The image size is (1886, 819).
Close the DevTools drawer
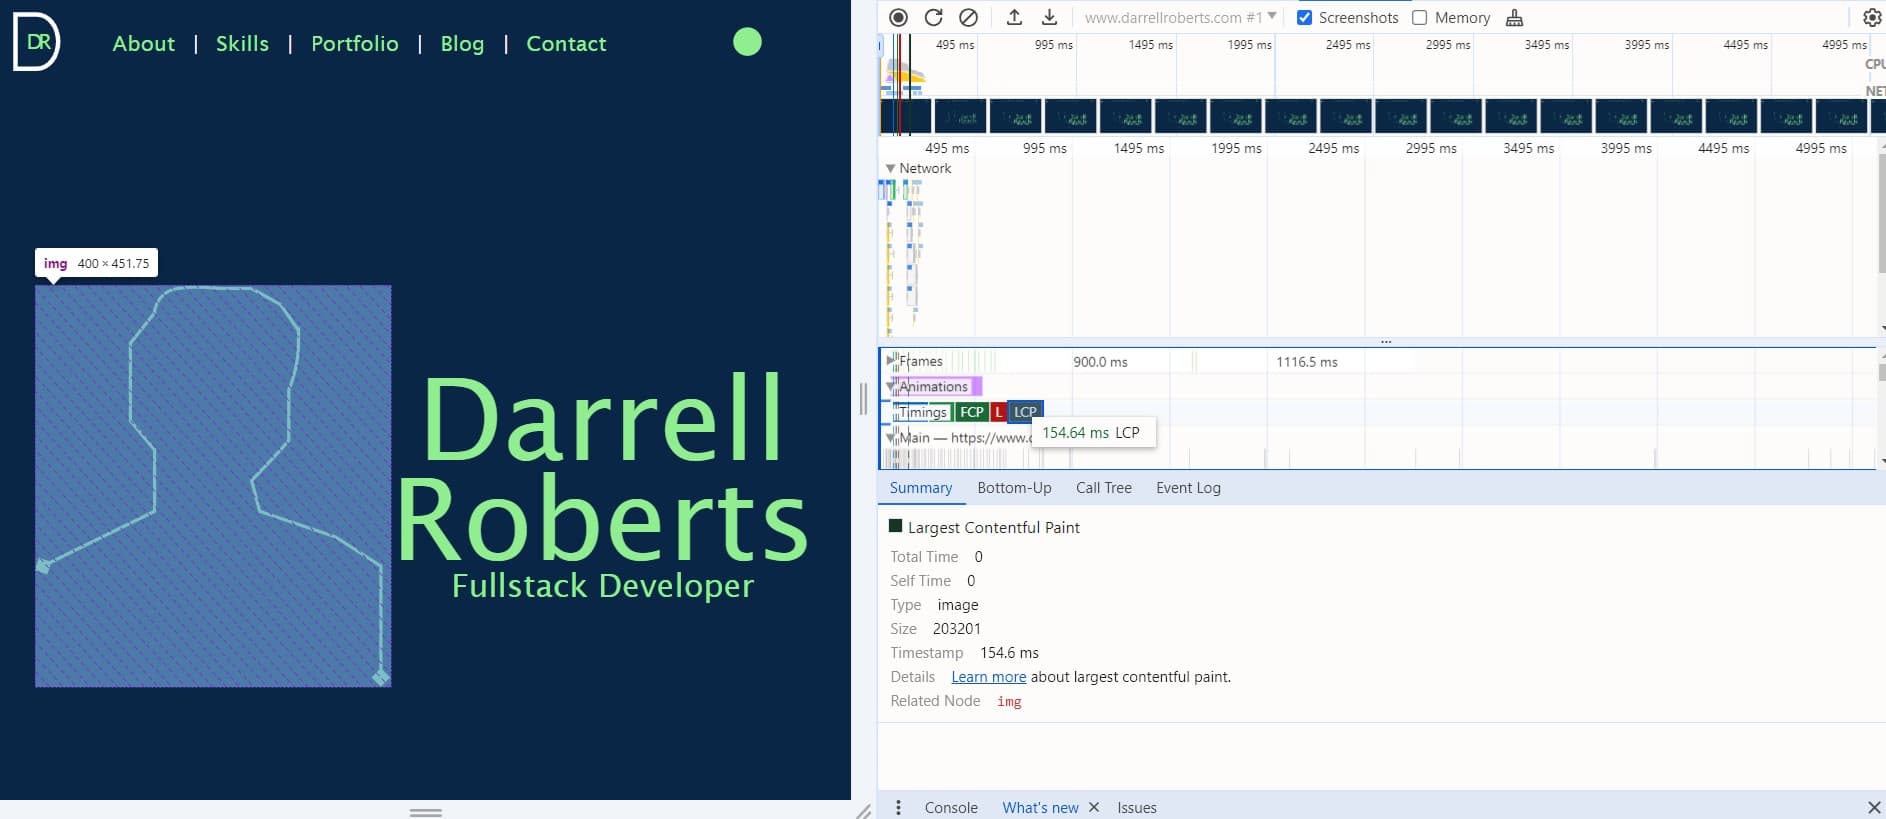[1874, 807]
